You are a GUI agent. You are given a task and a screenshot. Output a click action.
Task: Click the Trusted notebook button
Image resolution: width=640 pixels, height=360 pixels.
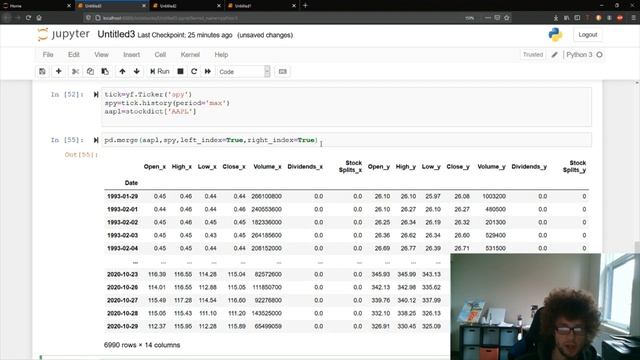point(533,55)
